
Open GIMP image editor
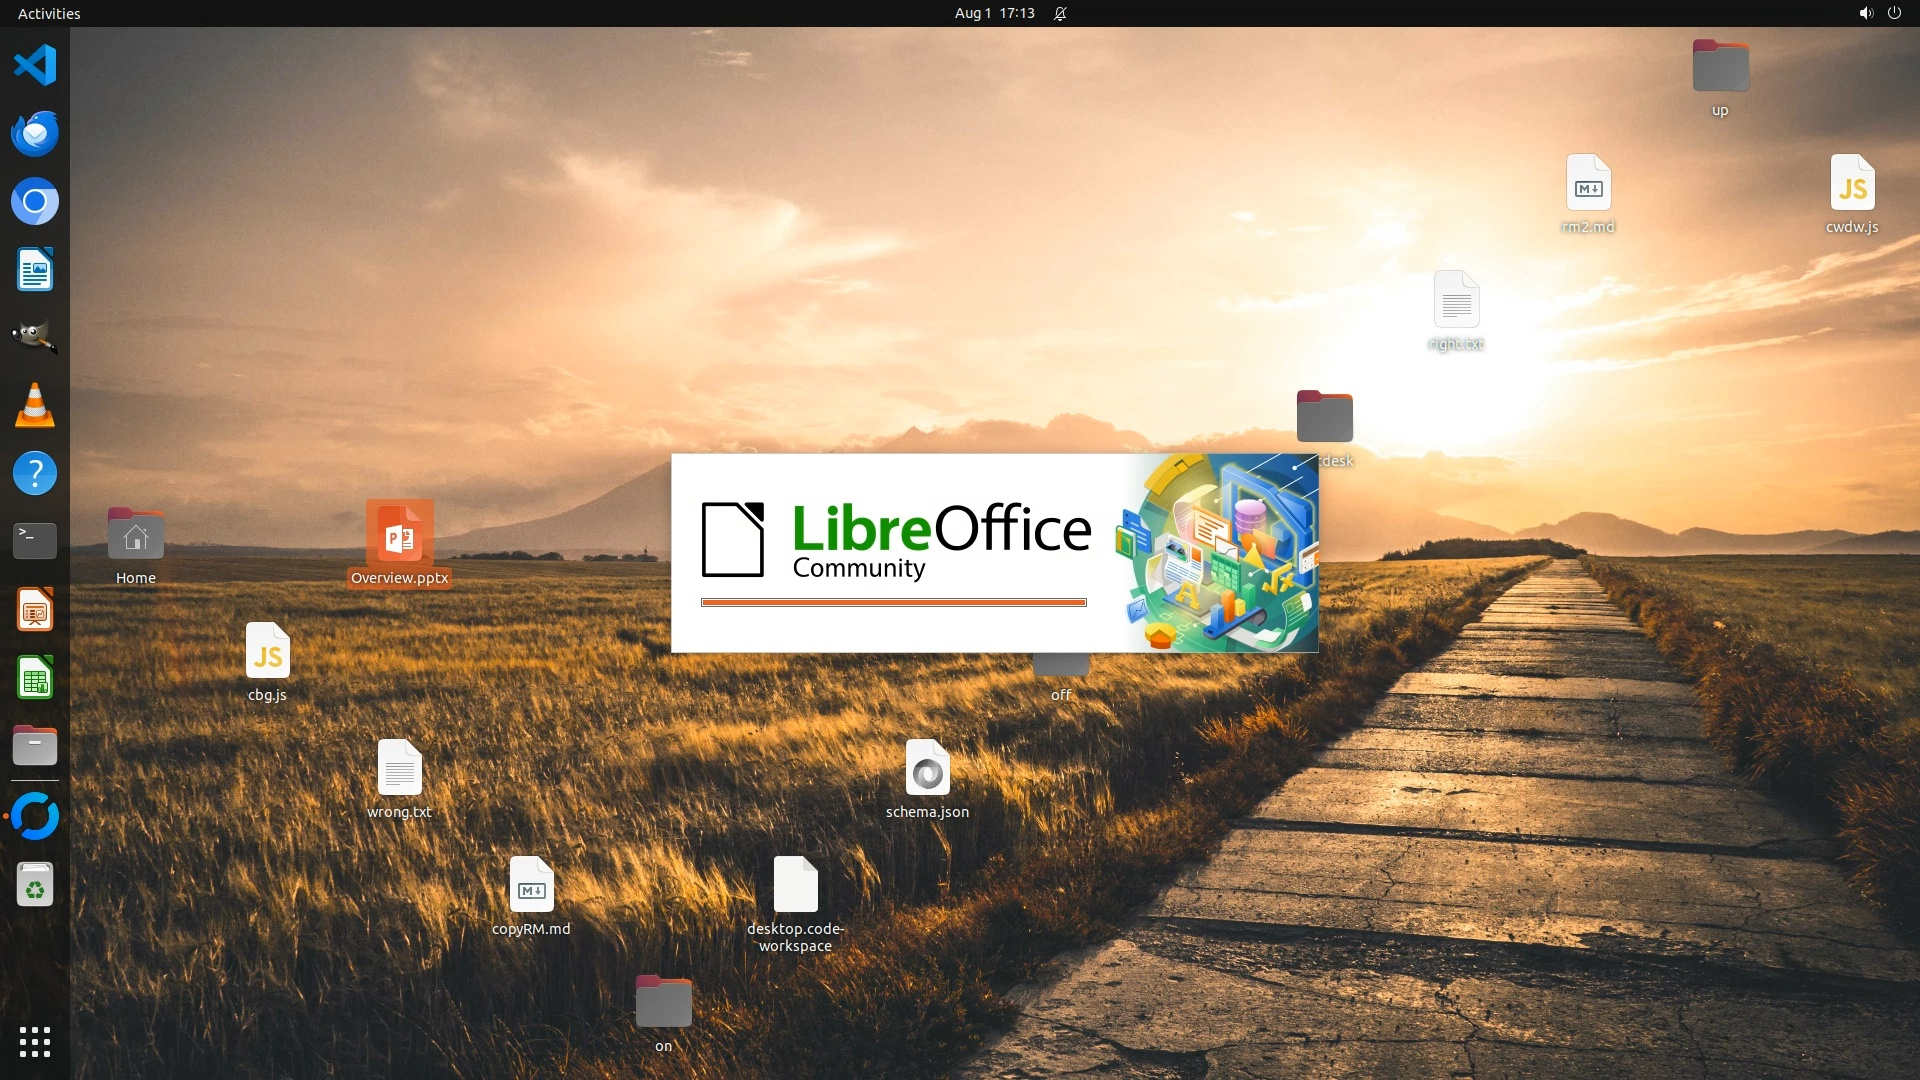tap(35, 338)
